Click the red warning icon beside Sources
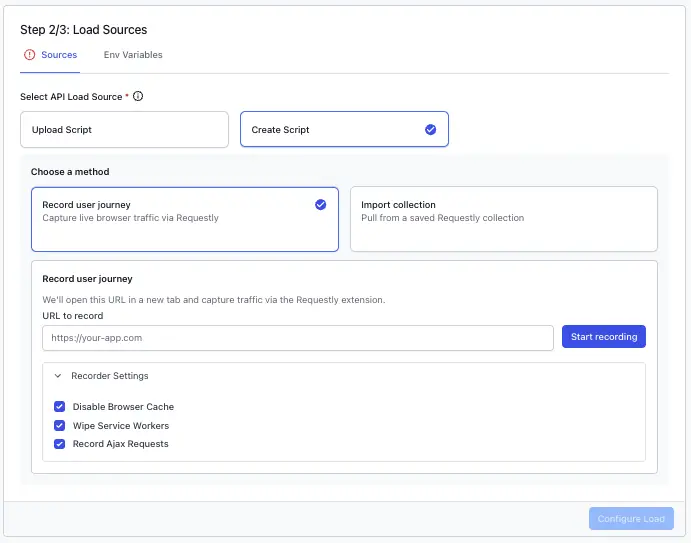The height and width of the screenshot is (543, 691). coord(30,55)
